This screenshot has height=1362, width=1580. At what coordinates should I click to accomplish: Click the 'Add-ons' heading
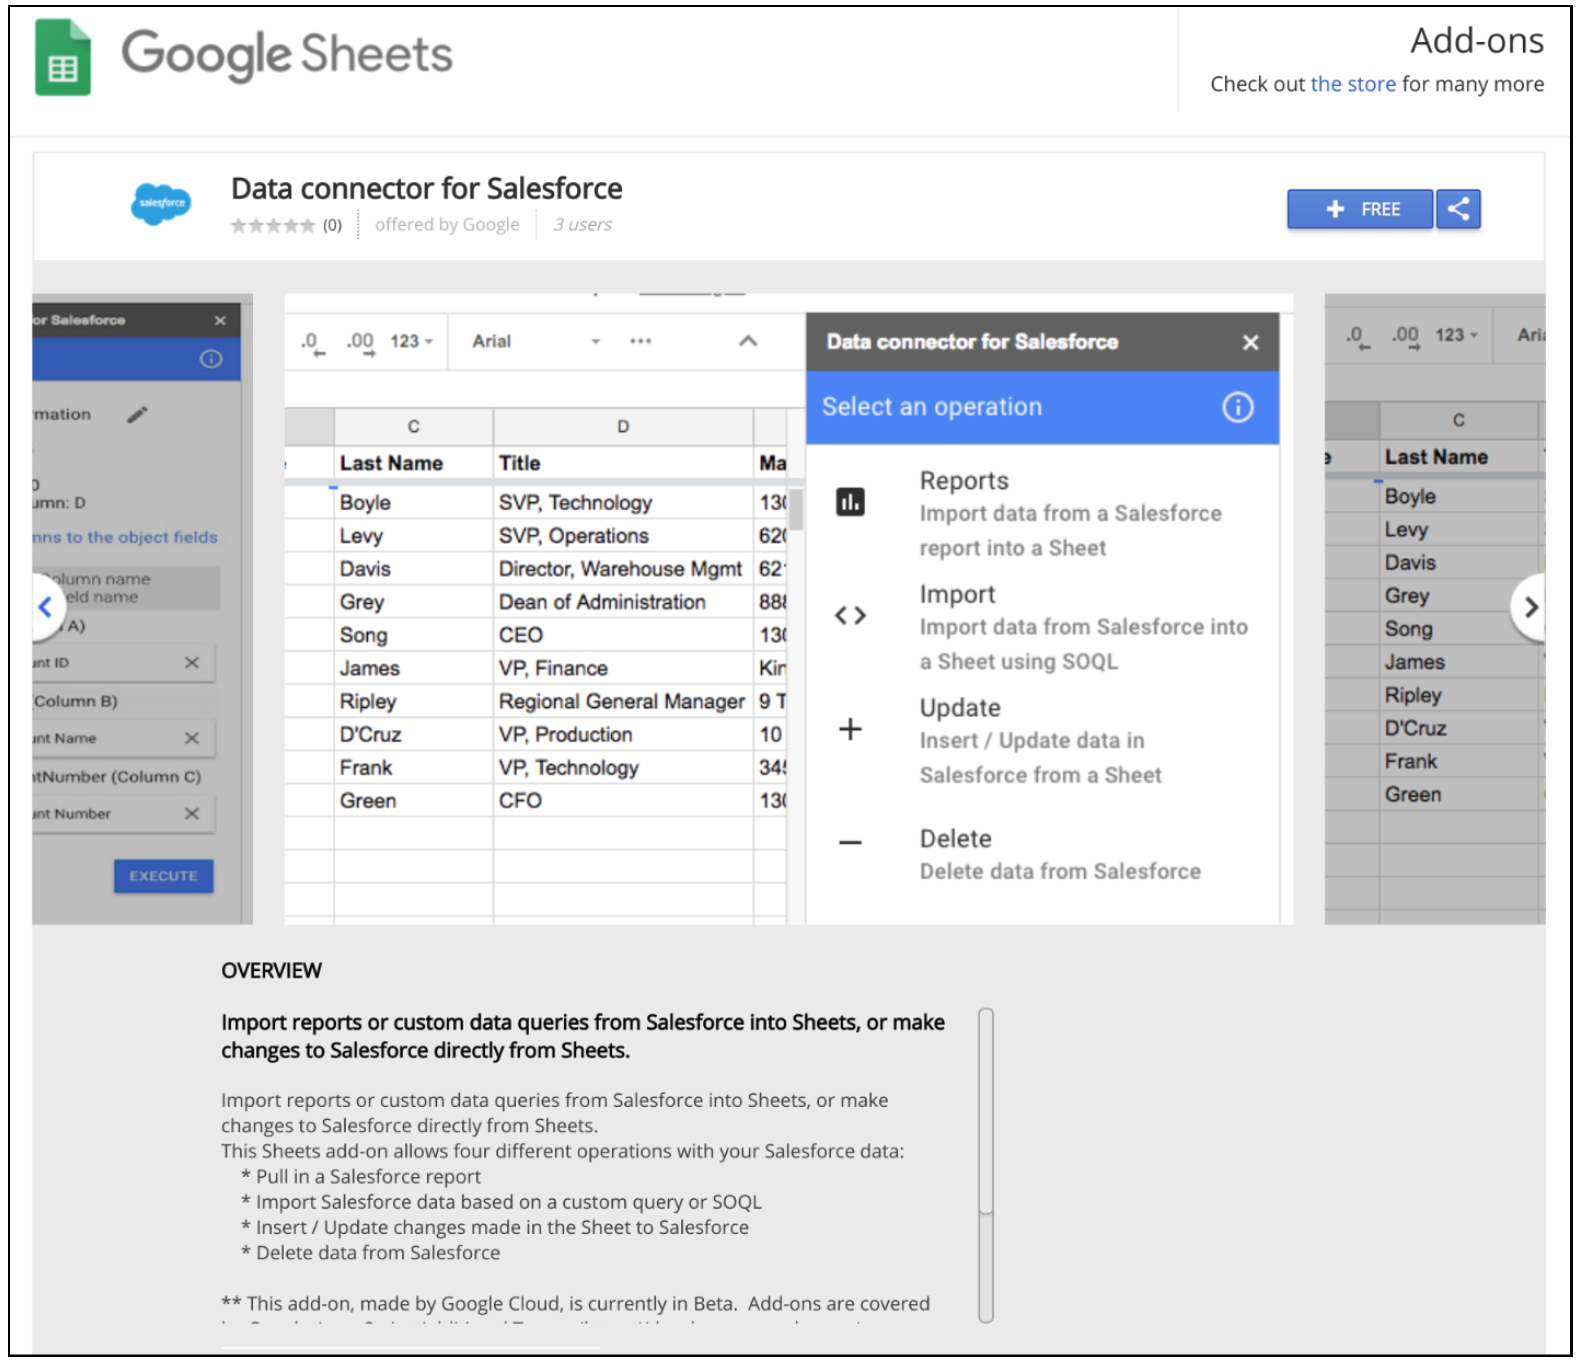point(1477,41)
